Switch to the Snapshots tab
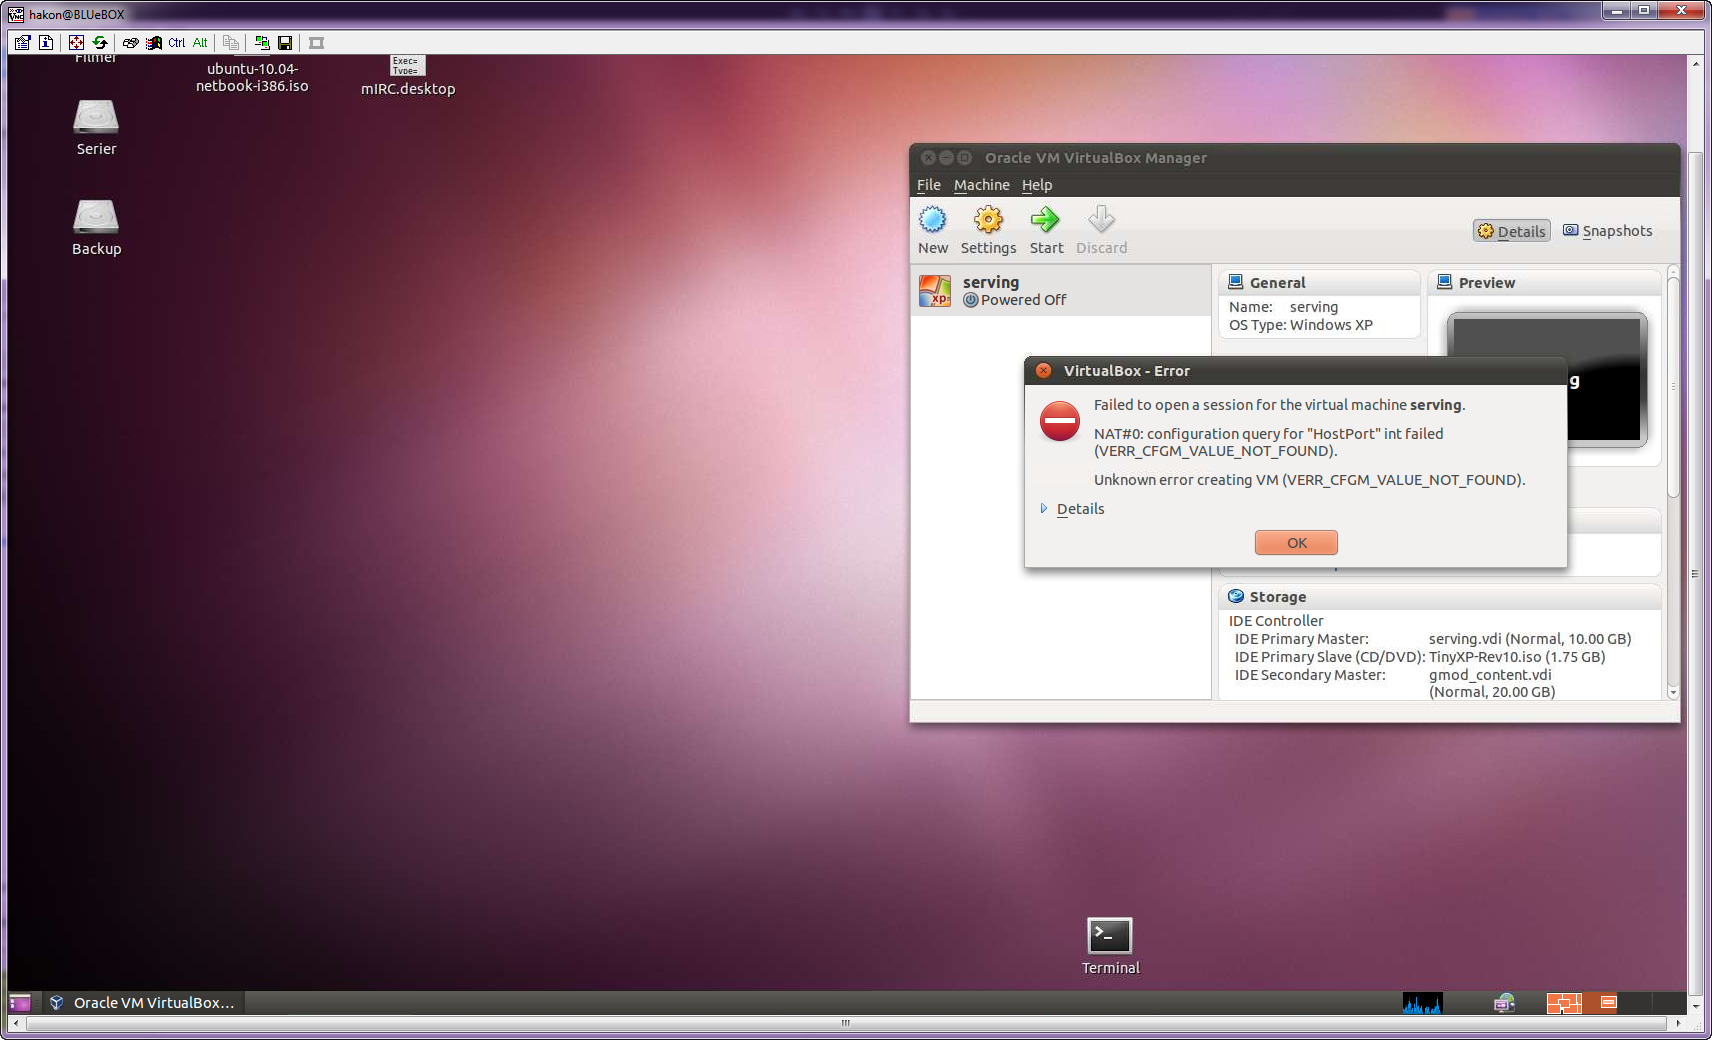This screenshot has width=1712, height=1040. click(x=1608, y=231)
